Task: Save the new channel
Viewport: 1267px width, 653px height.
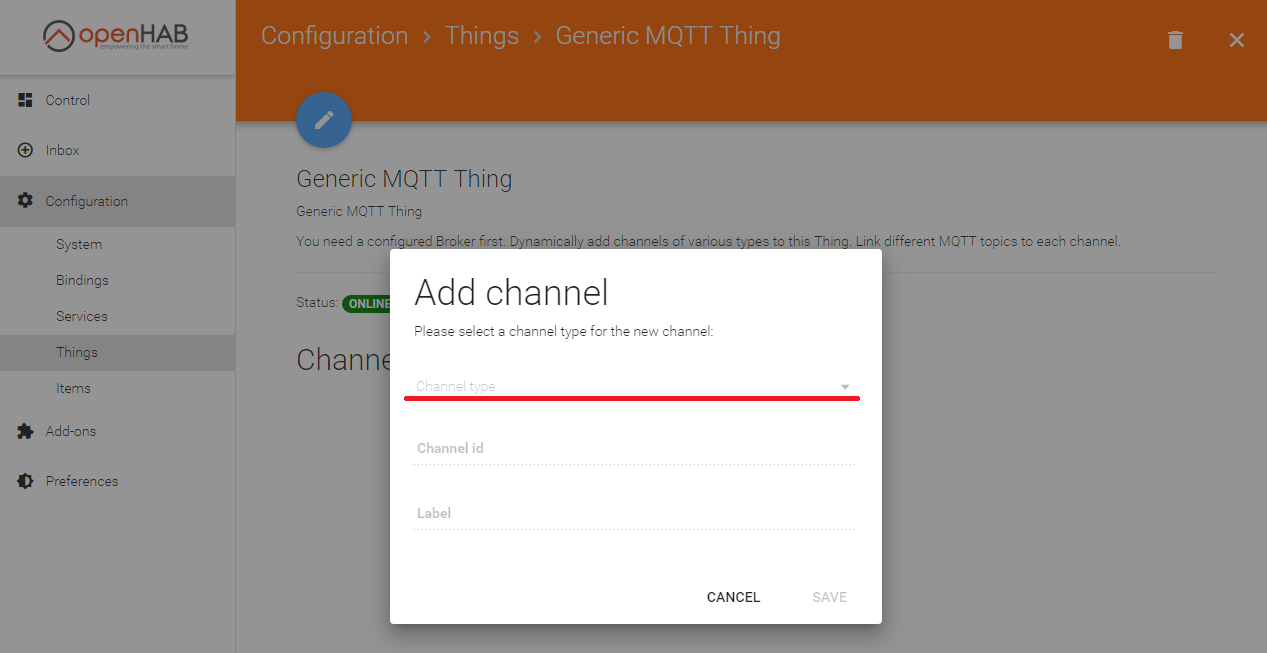Action: [x=828, y=597]
